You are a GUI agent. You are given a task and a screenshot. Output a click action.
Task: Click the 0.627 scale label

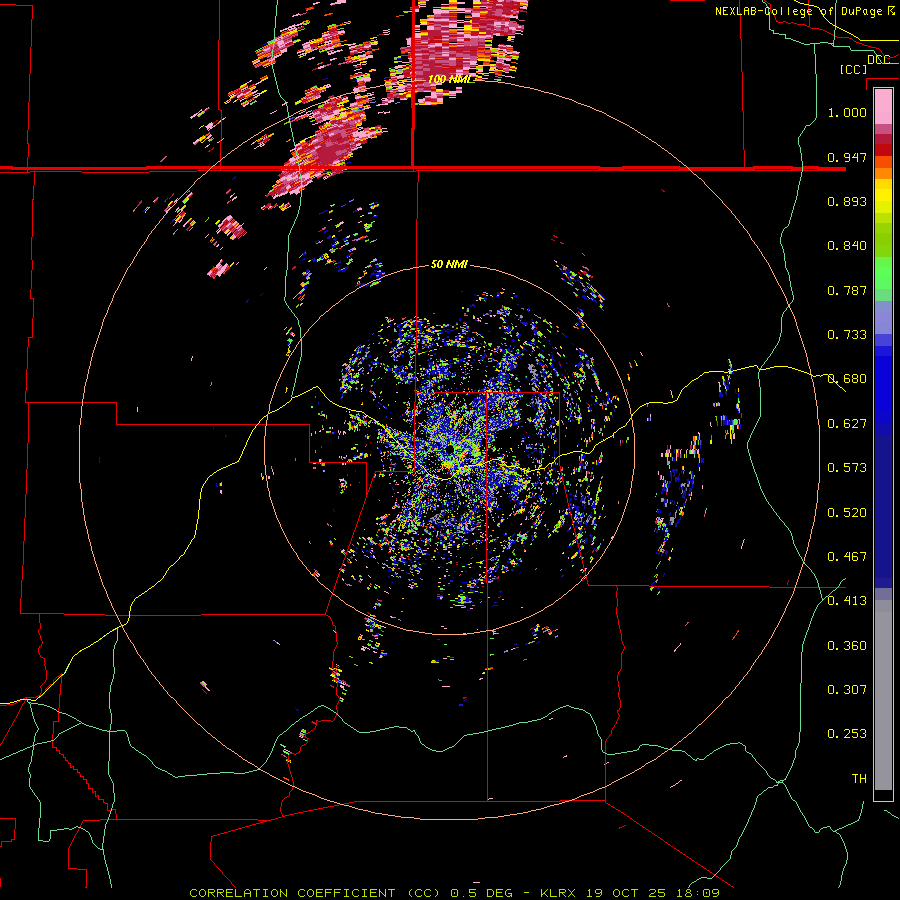point(847,424)
